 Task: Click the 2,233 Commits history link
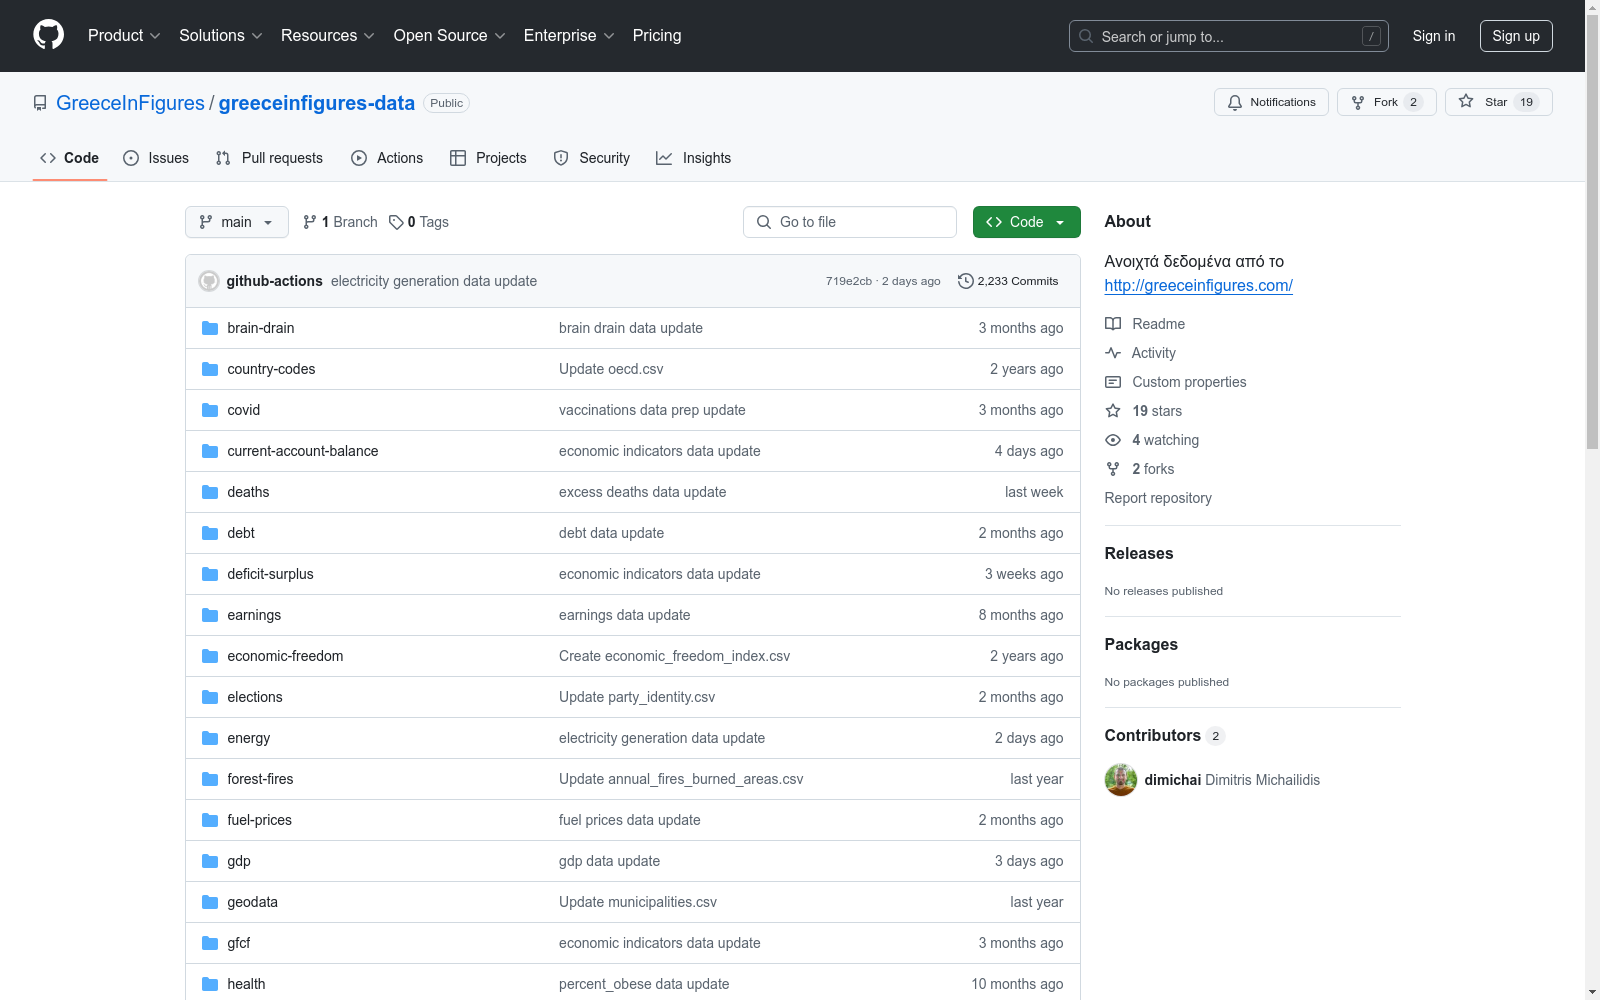point(1008,281)
